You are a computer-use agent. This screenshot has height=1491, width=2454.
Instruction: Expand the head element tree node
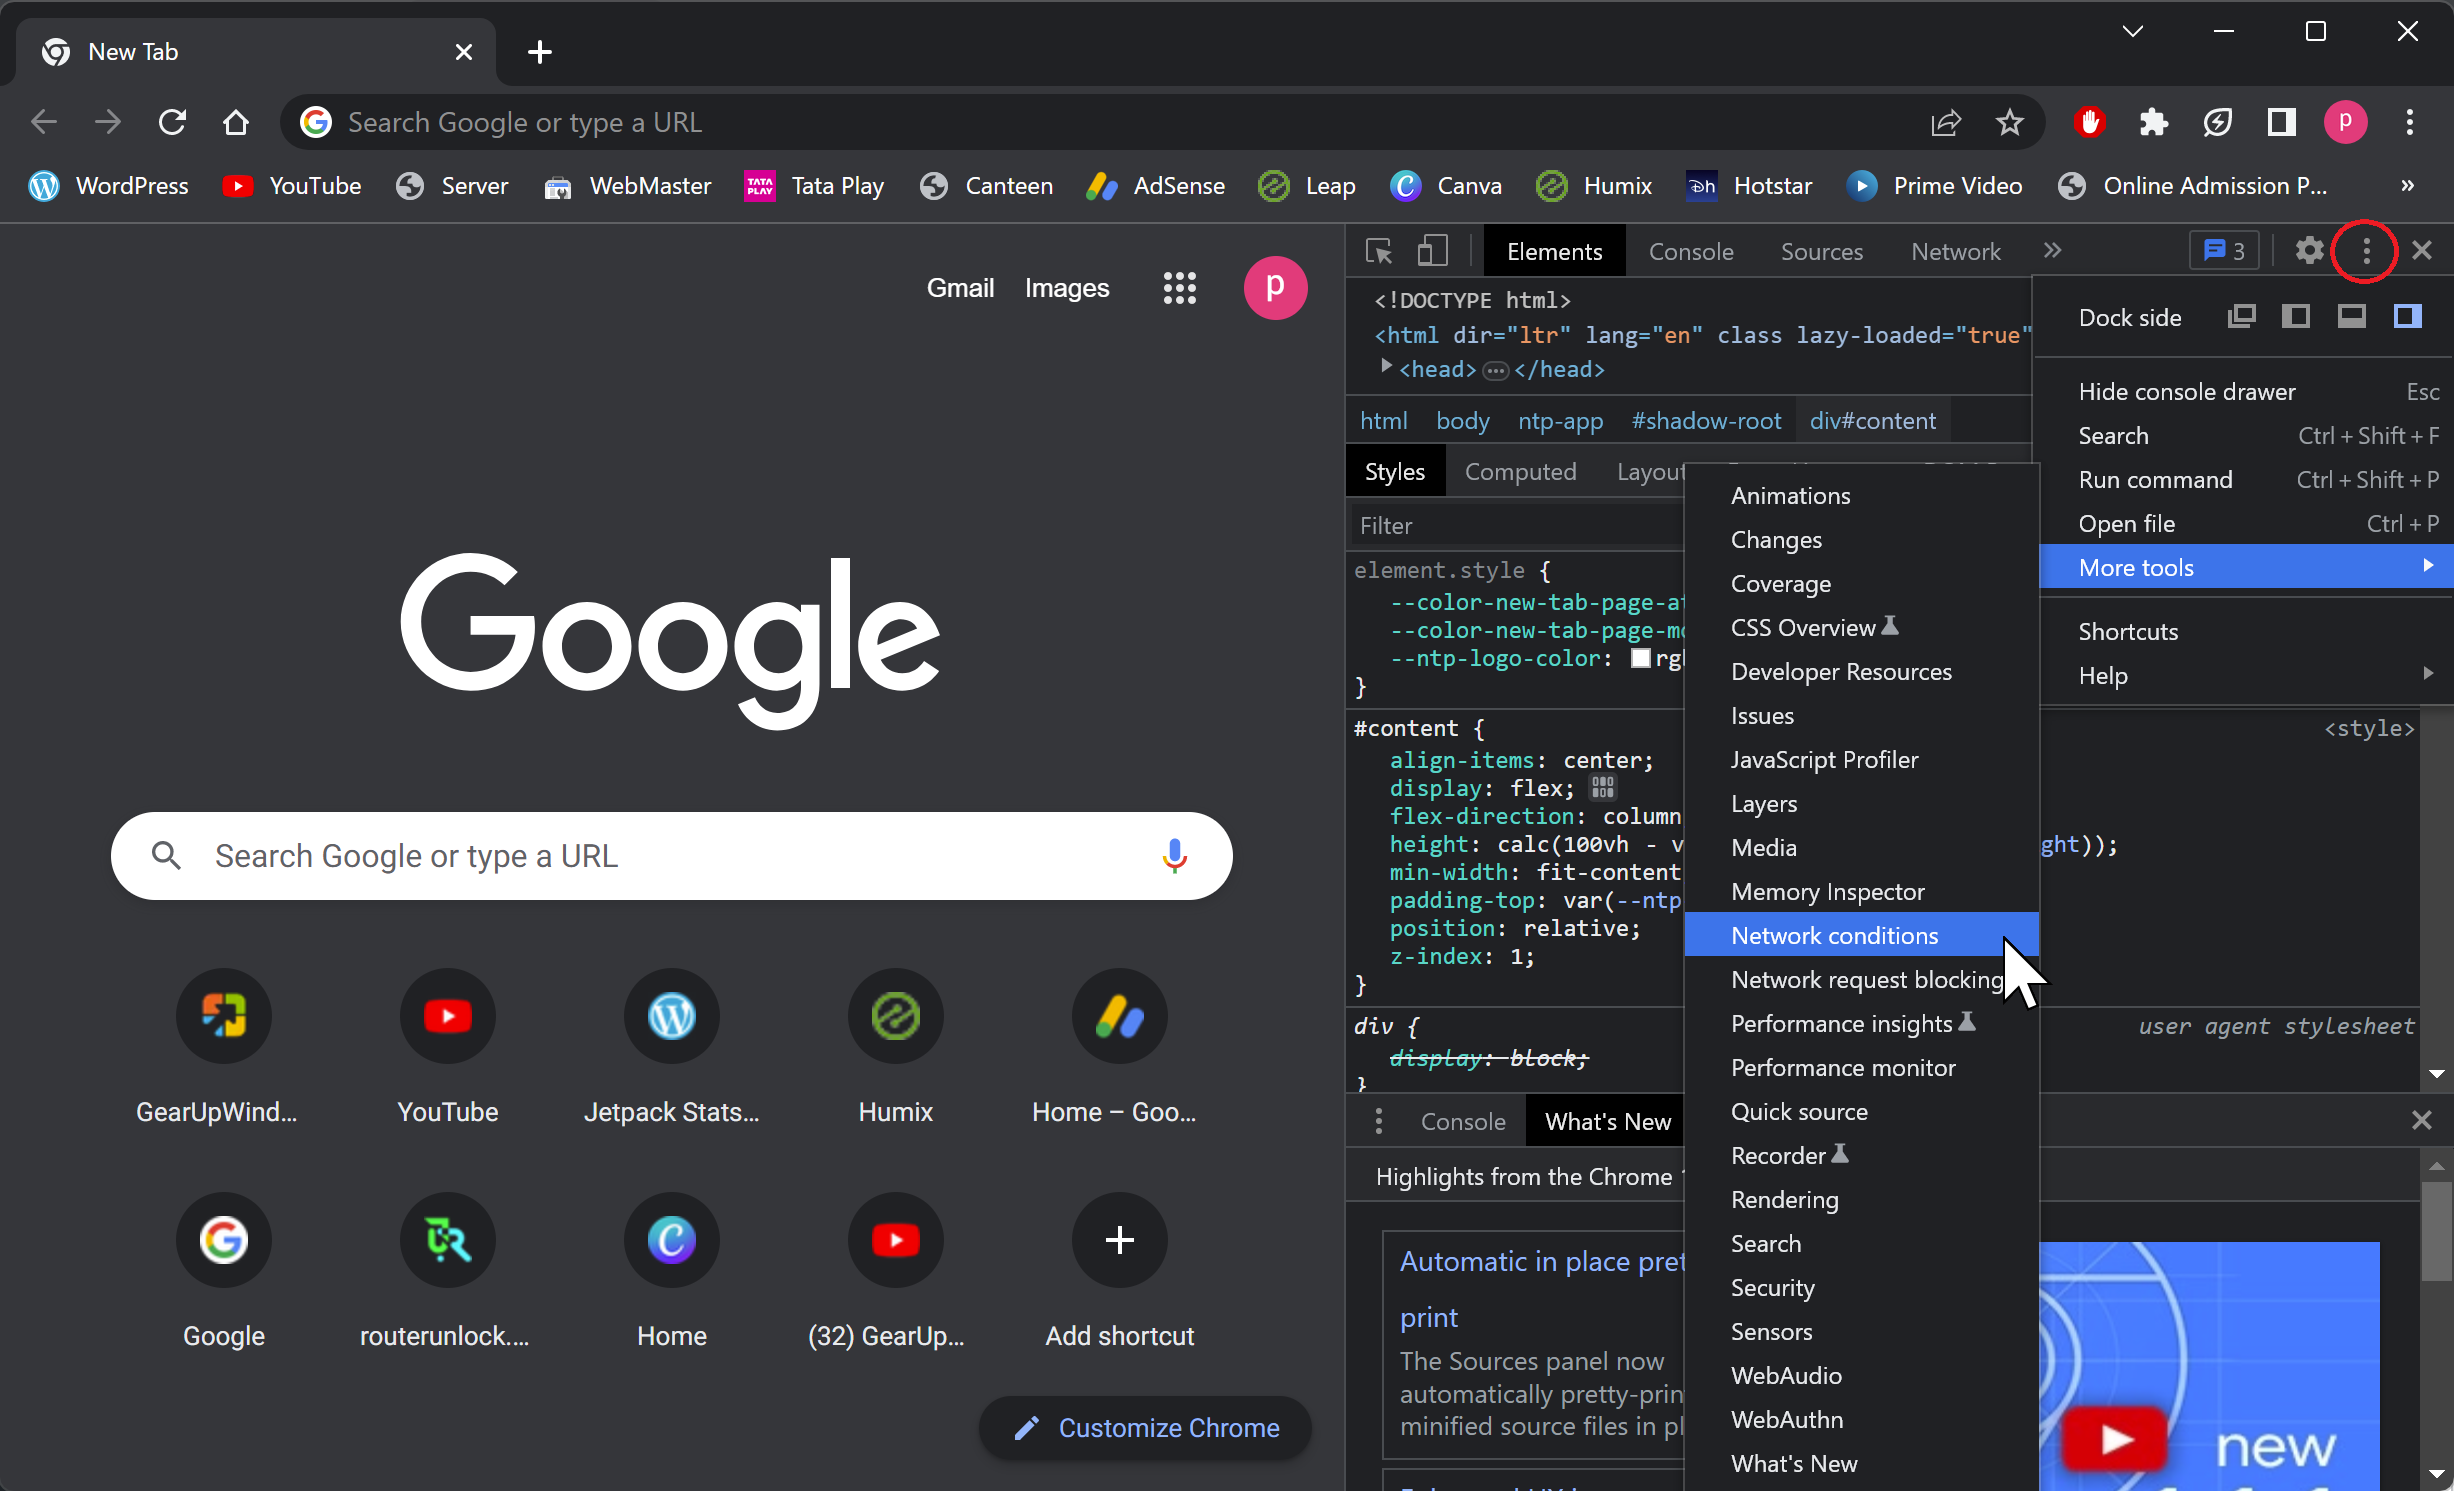click(1388, 370)
